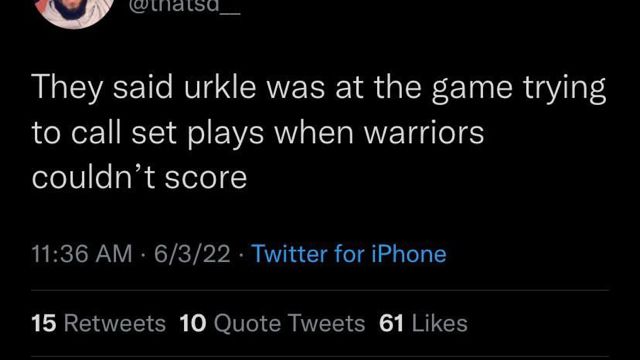The height and width of the screenshot is (360, 640).
Task: Select the They said opening words
Action: 102,87
